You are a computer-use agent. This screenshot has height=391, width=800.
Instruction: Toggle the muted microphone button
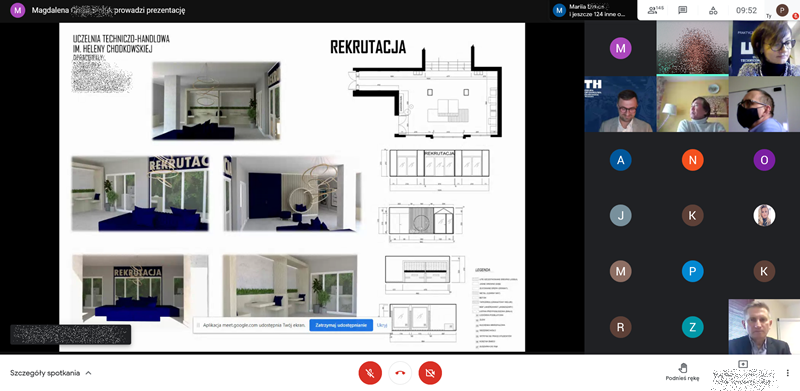[370, 373]
